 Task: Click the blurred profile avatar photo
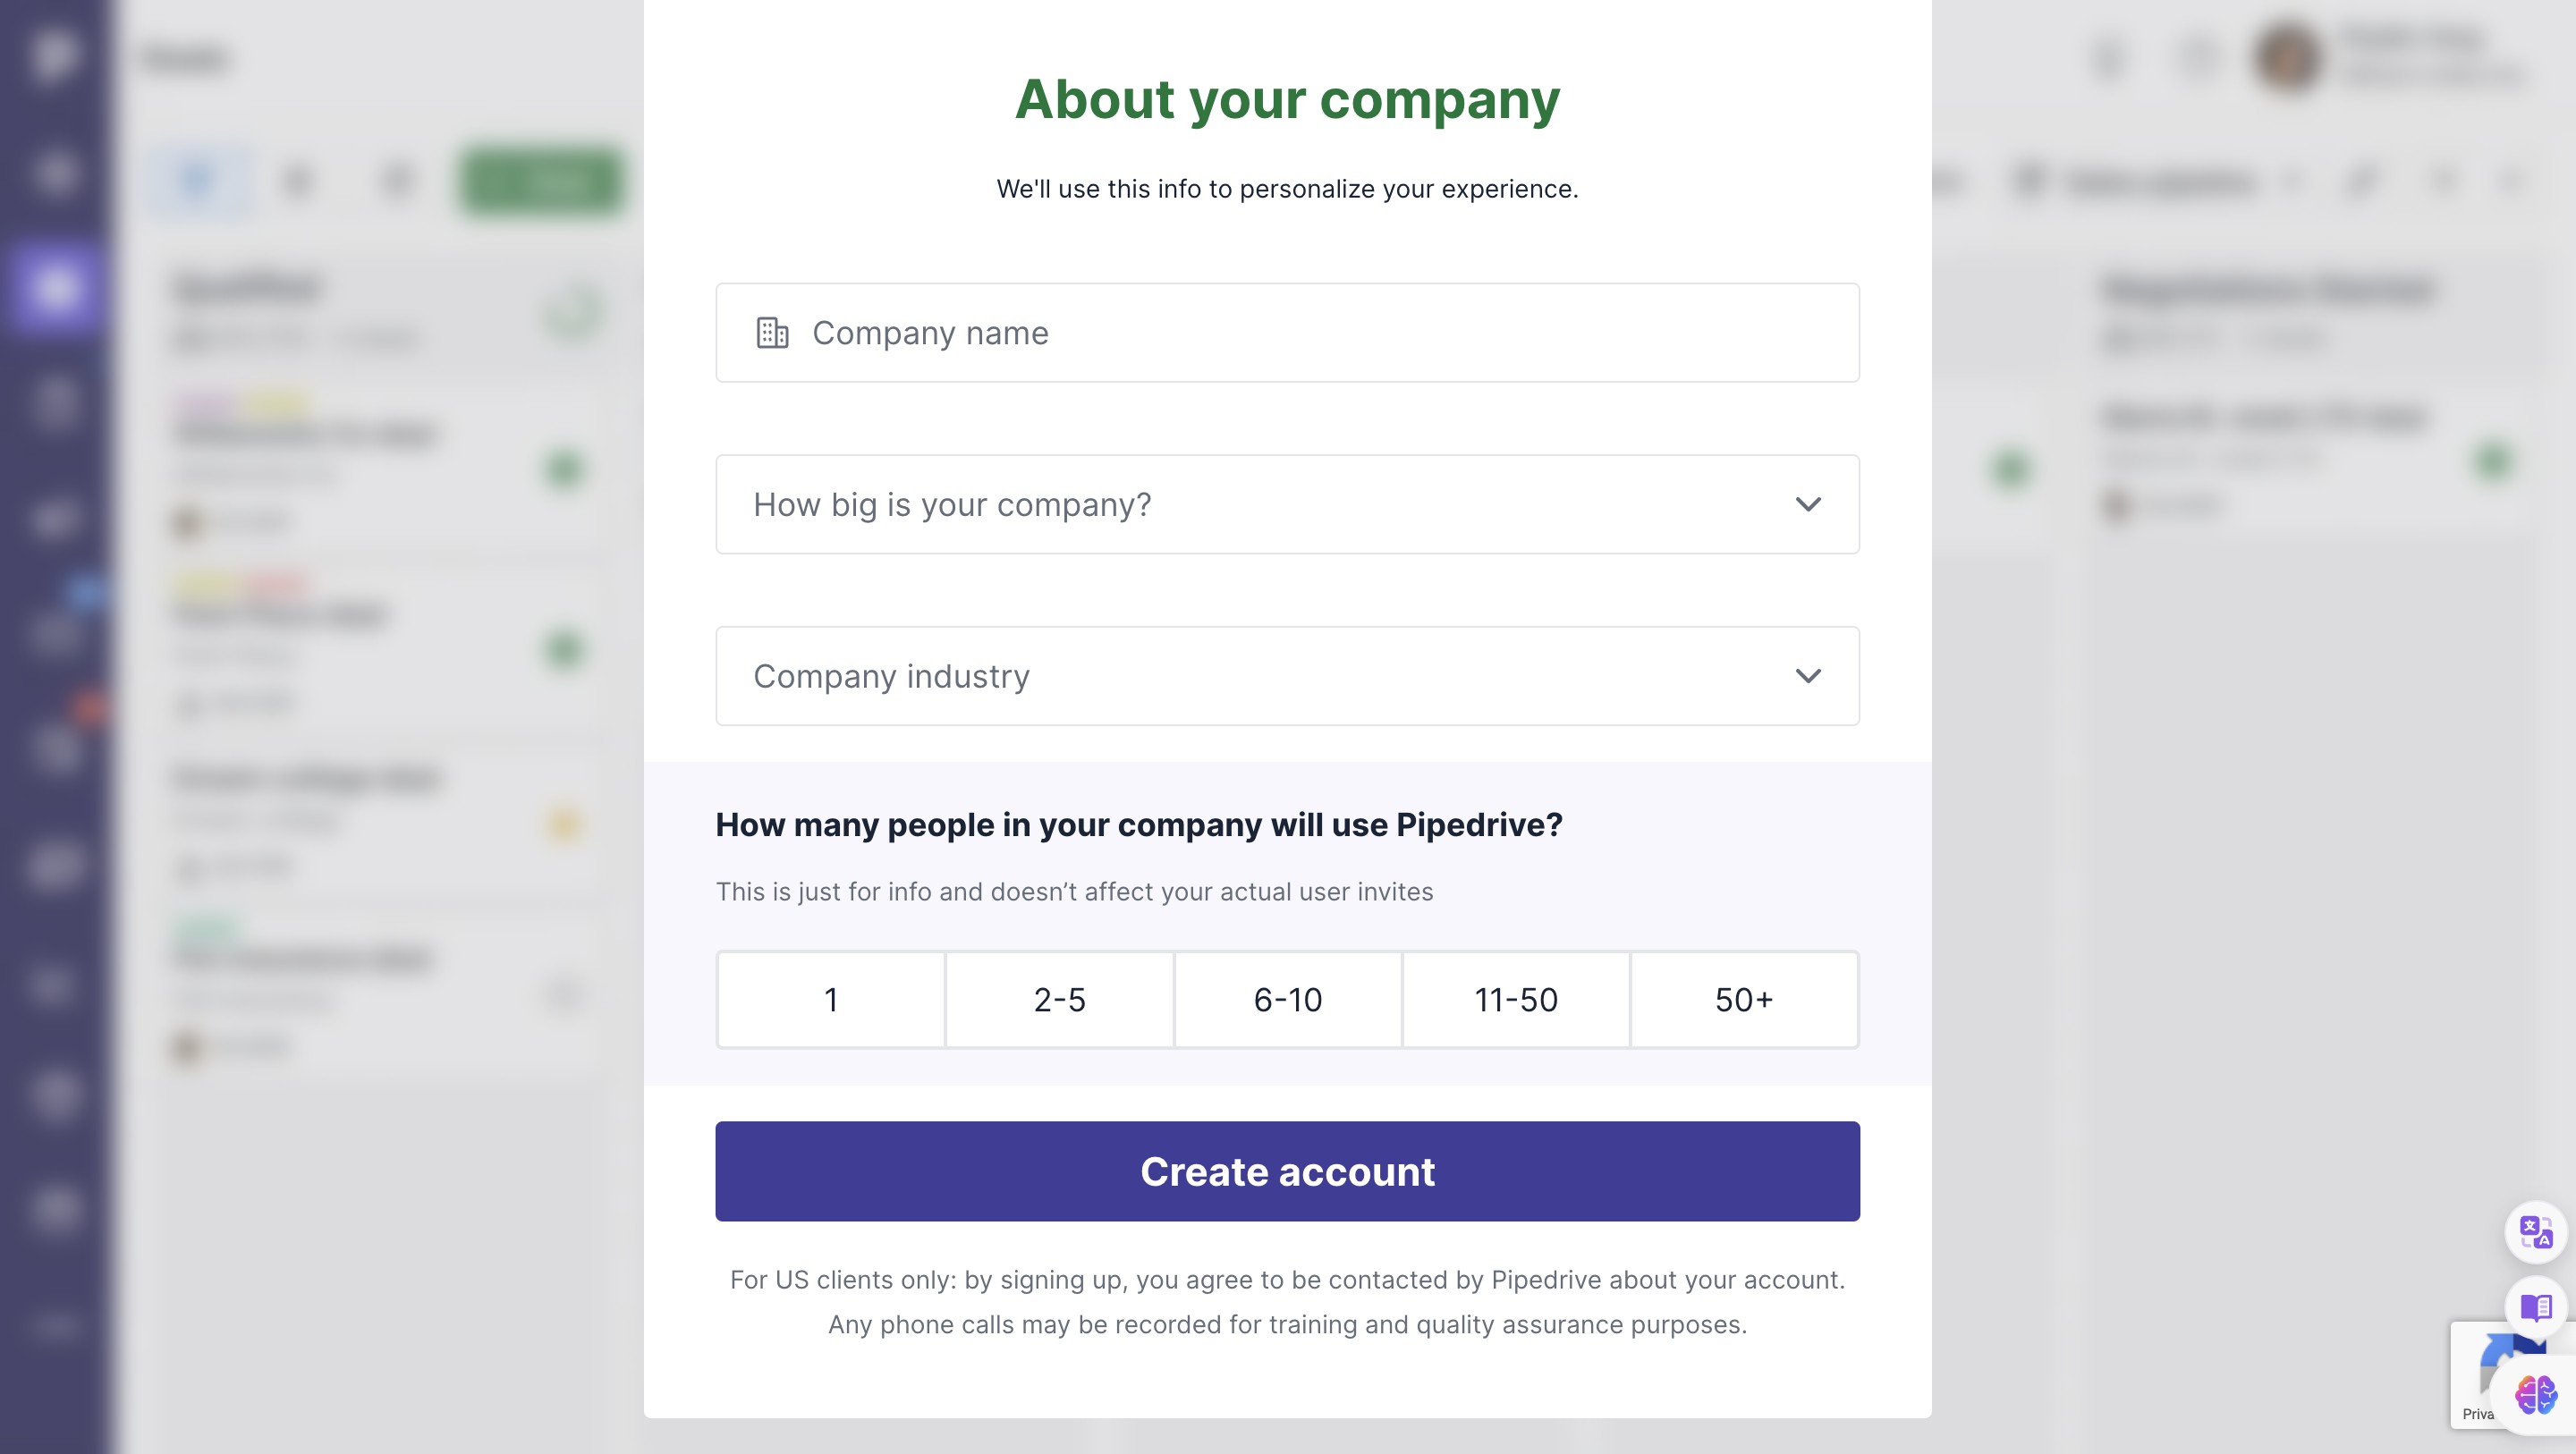pos(2288,57)
